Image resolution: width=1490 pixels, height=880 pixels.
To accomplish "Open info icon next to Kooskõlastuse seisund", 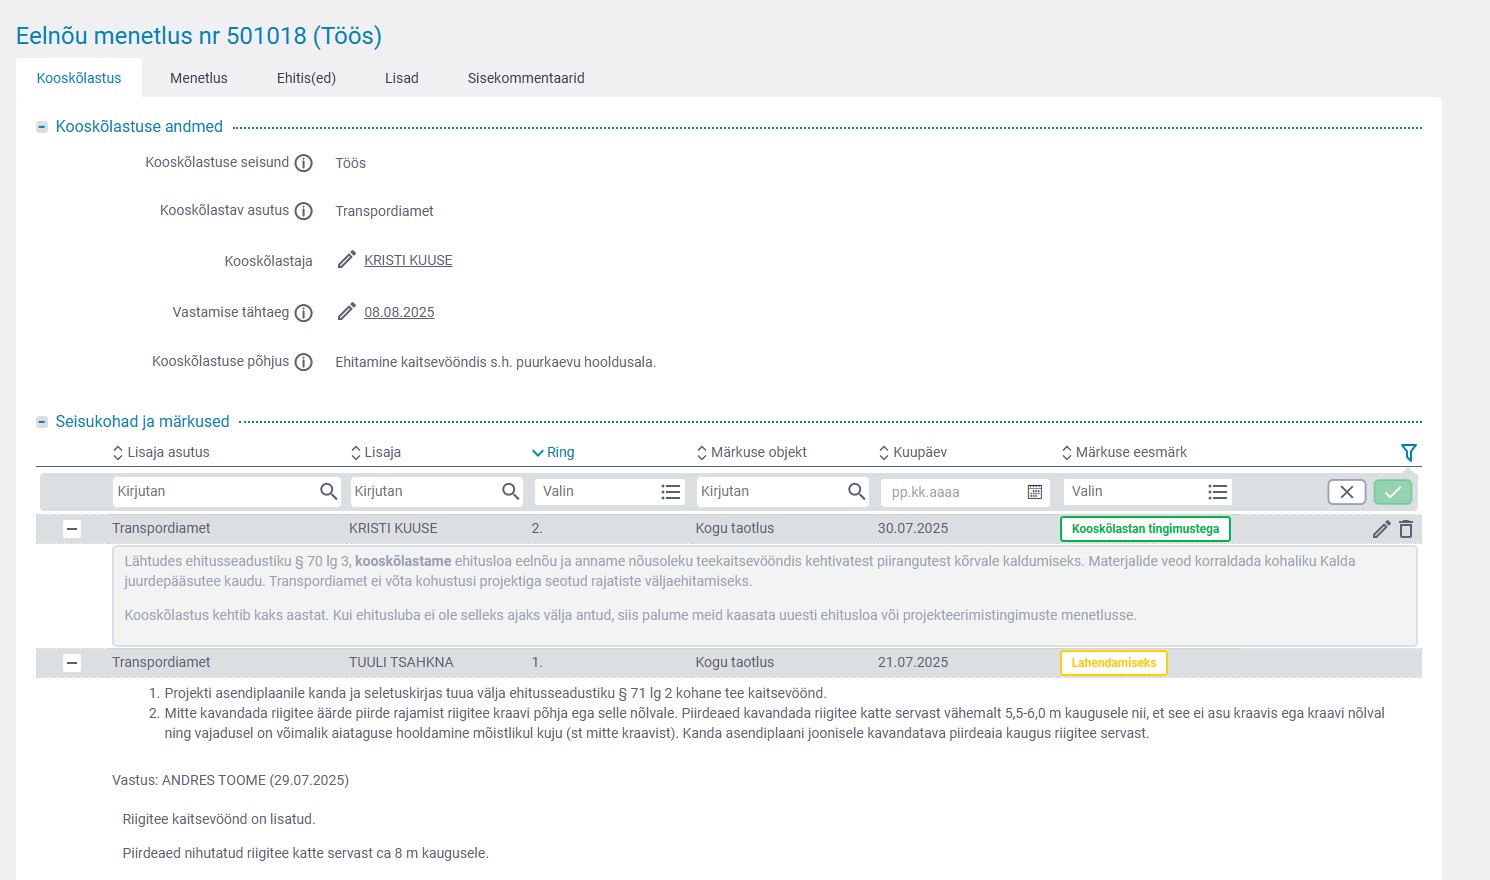I will click(304, 163).
